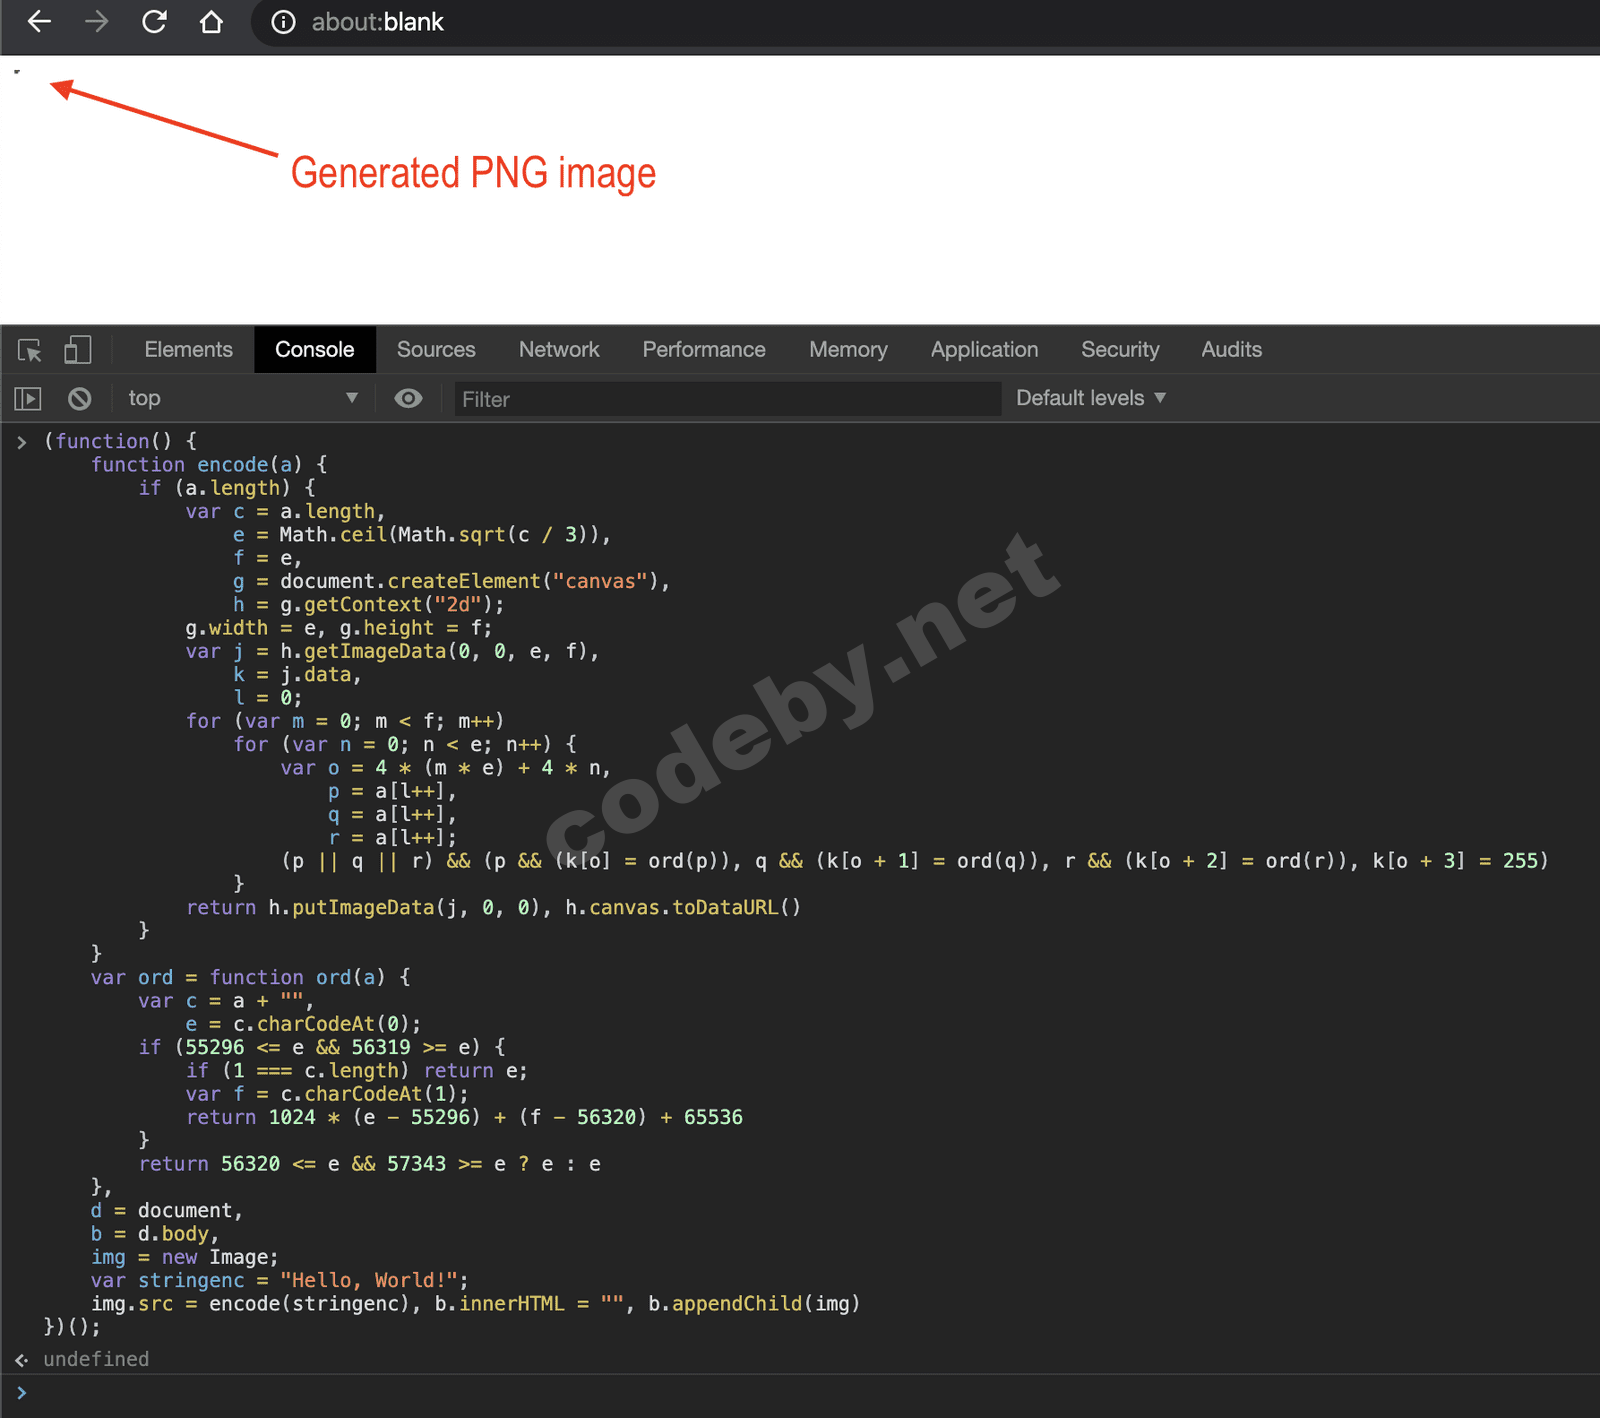View site information icon in address bar
This screenshot has width=1600, height=1418.
tap(283, 22)
